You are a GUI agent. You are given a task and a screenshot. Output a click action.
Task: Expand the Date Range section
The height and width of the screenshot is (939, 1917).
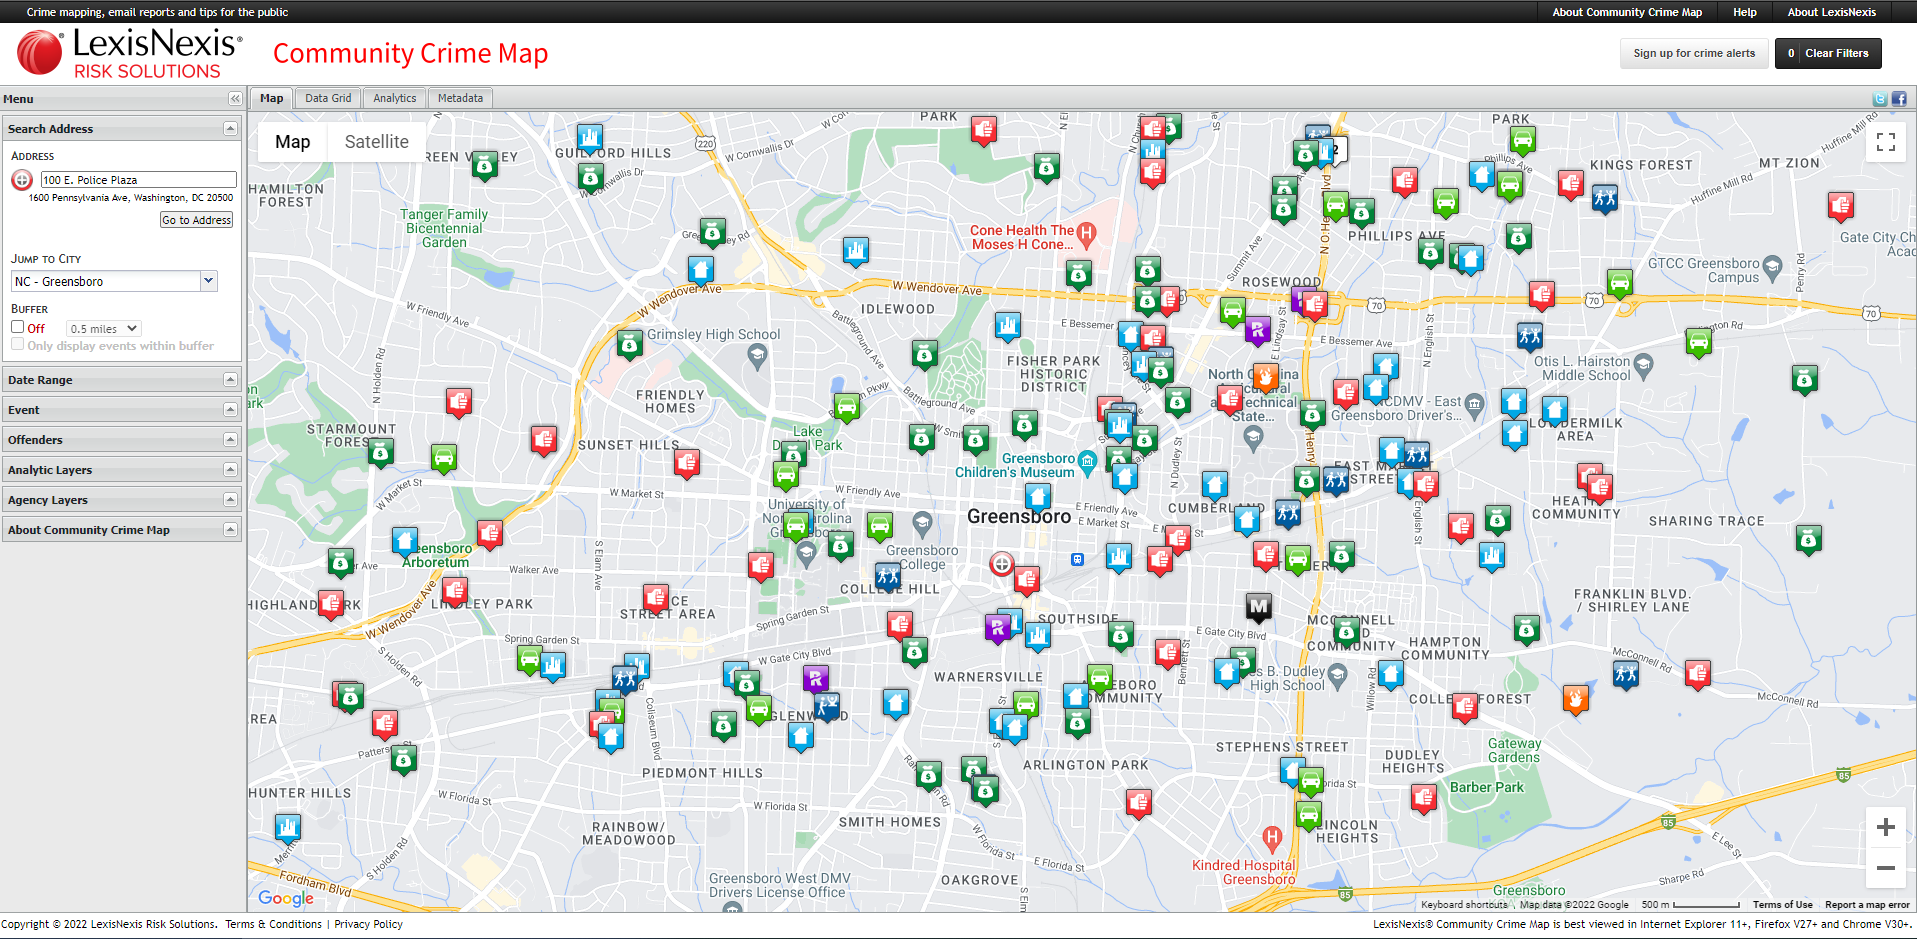coord(121,380)
